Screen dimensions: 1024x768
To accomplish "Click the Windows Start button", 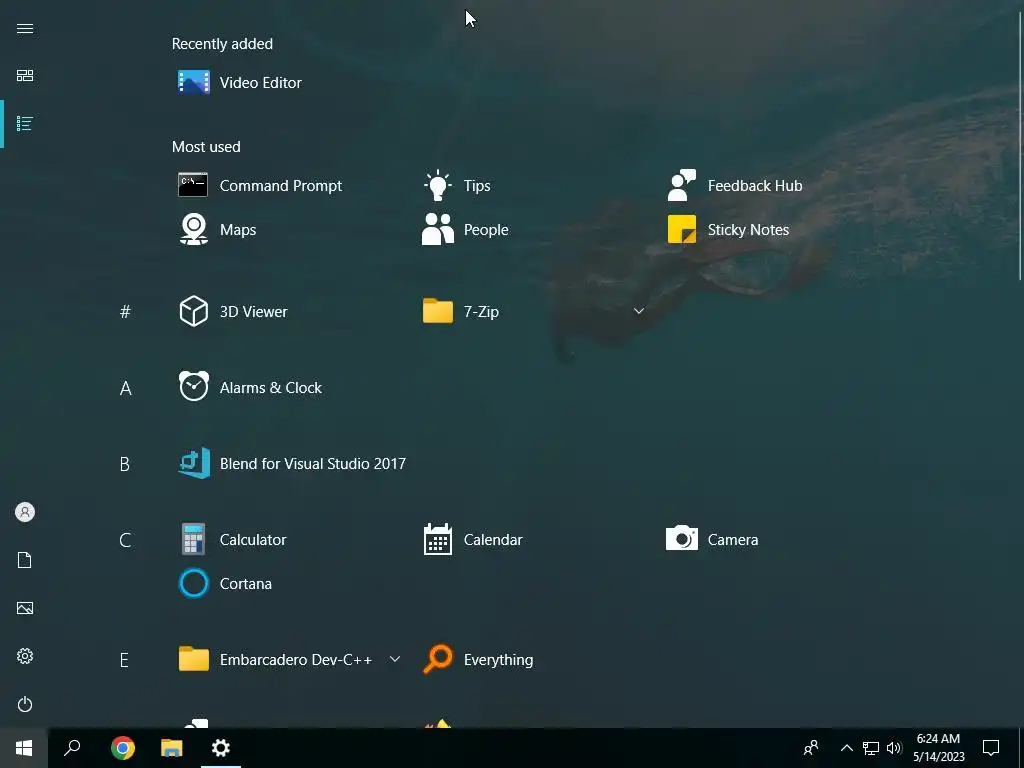I will coord(24,748).
